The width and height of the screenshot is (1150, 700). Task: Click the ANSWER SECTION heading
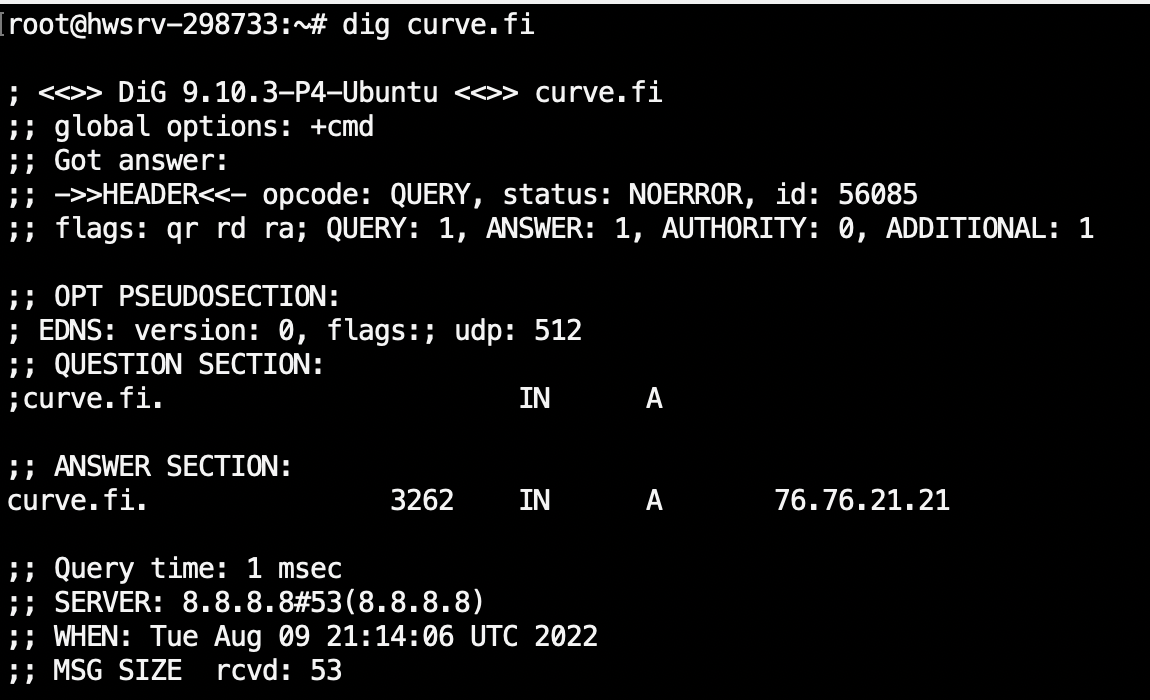pos(150,467)
